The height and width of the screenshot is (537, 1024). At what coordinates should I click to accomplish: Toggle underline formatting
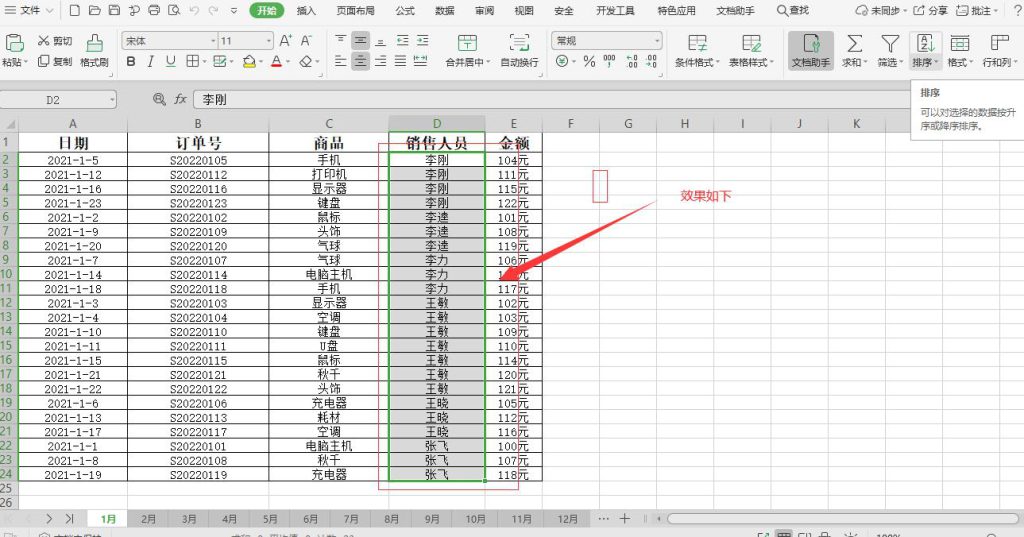point(170,61)
